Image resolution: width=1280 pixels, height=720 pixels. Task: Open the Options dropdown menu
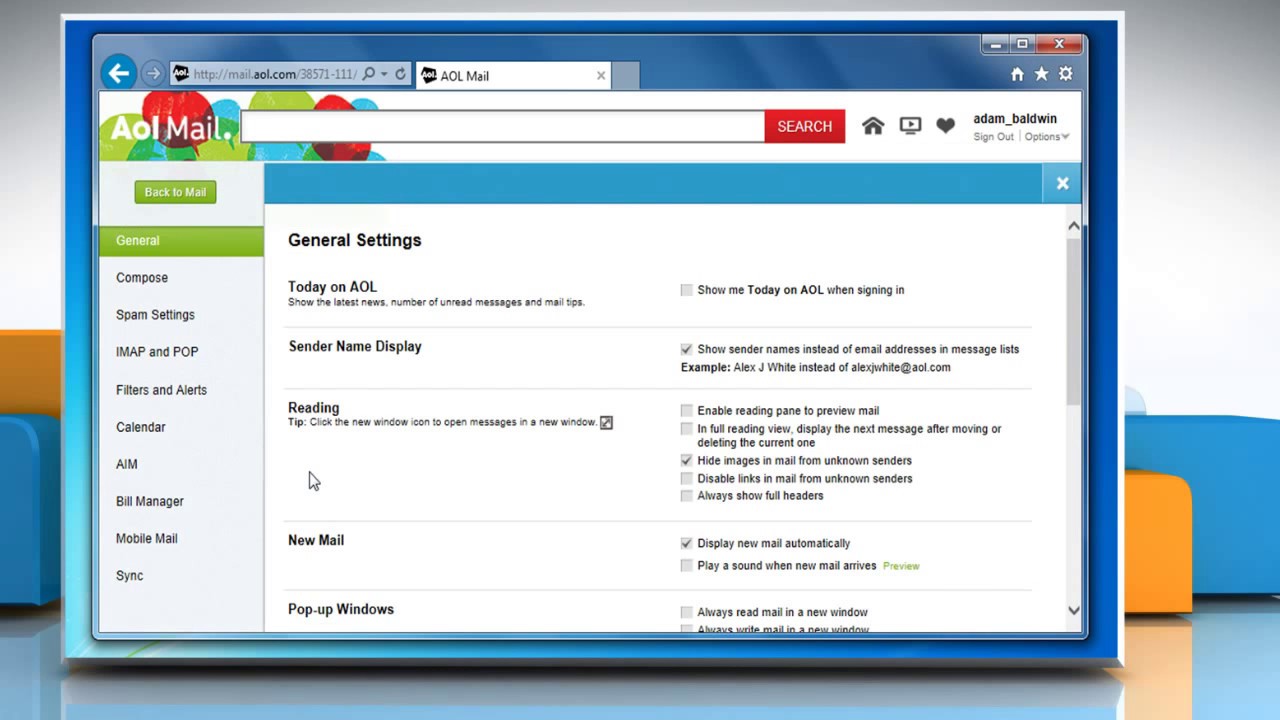[1046, 137]
